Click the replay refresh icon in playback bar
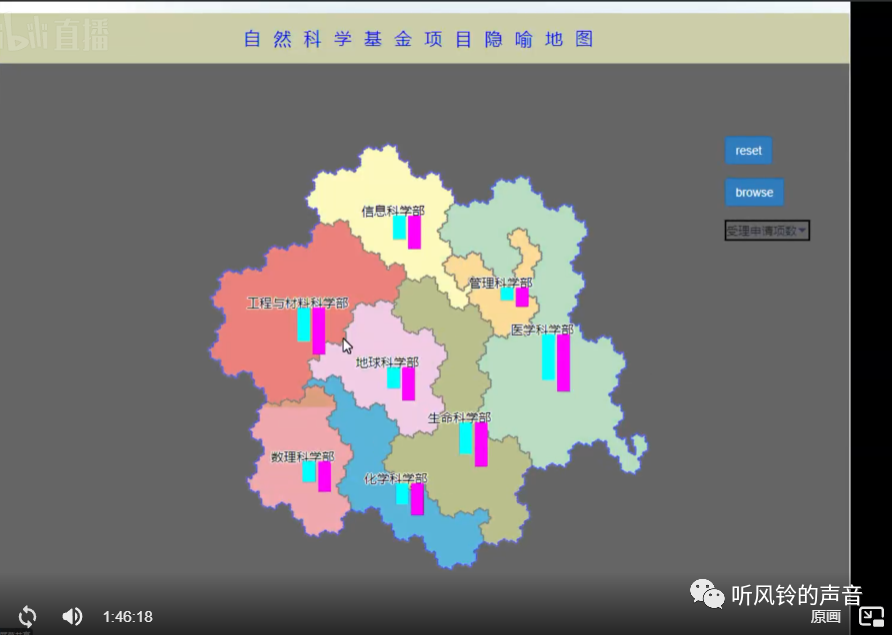Screen dimensions: 892x635 [x=27, y=616]
